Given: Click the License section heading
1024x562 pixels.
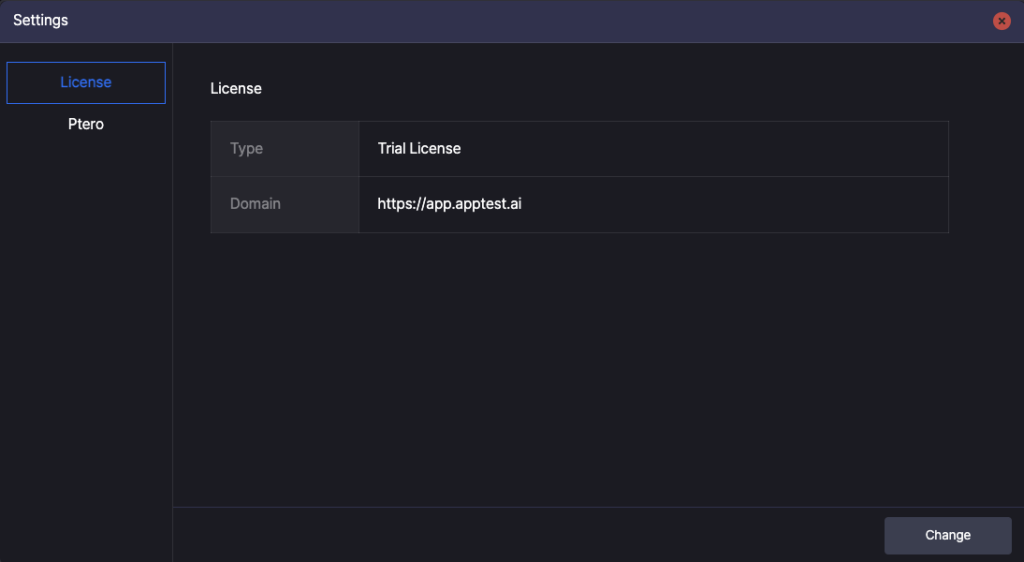Looking at the screenshot, I should (236, 89).
